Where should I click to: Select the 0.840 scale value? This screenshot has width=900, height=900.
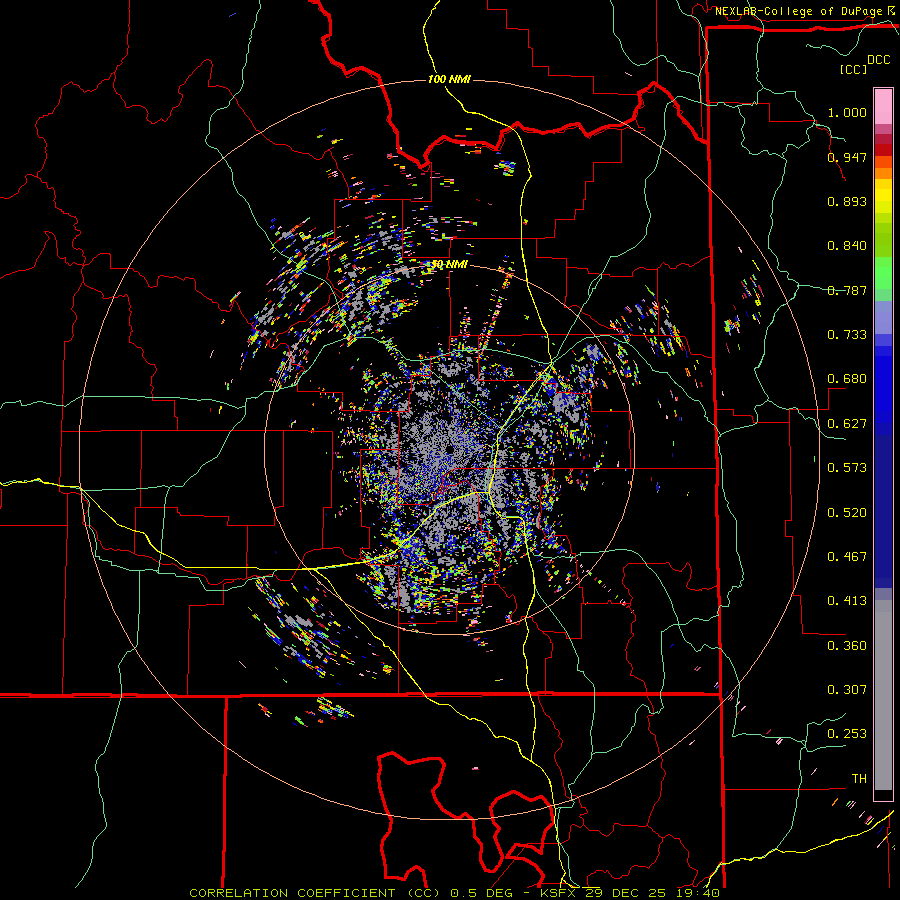pyautogui.click(x=847, y=246)
